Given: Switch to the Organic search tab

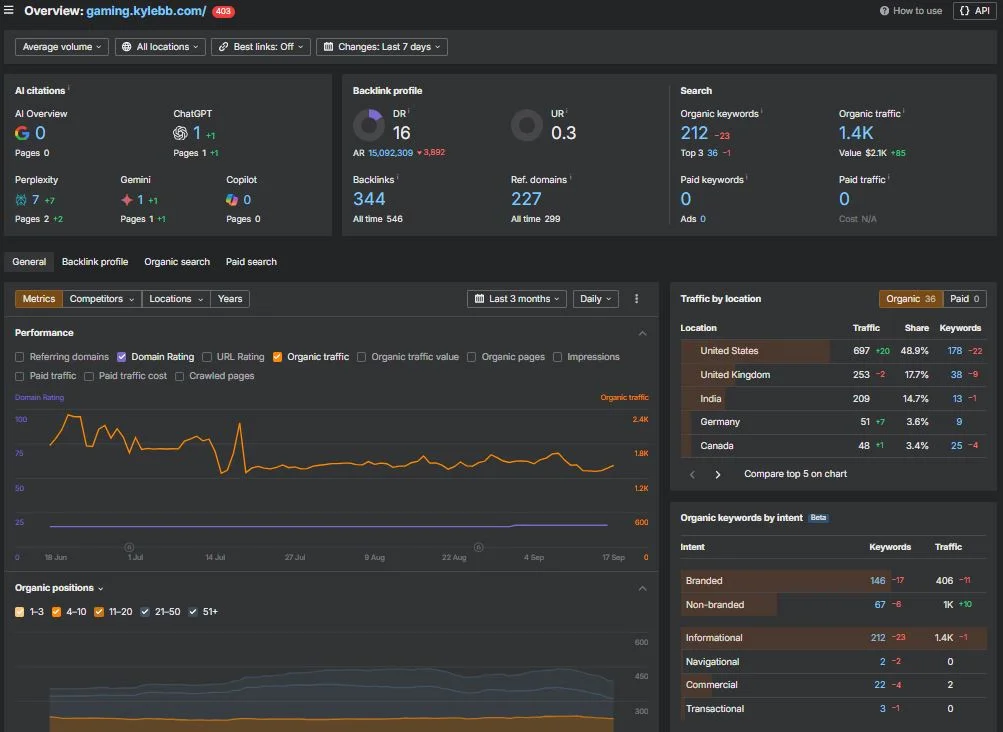Looking at the screenshot, I should pyautogui.click(x=177, y=262).
